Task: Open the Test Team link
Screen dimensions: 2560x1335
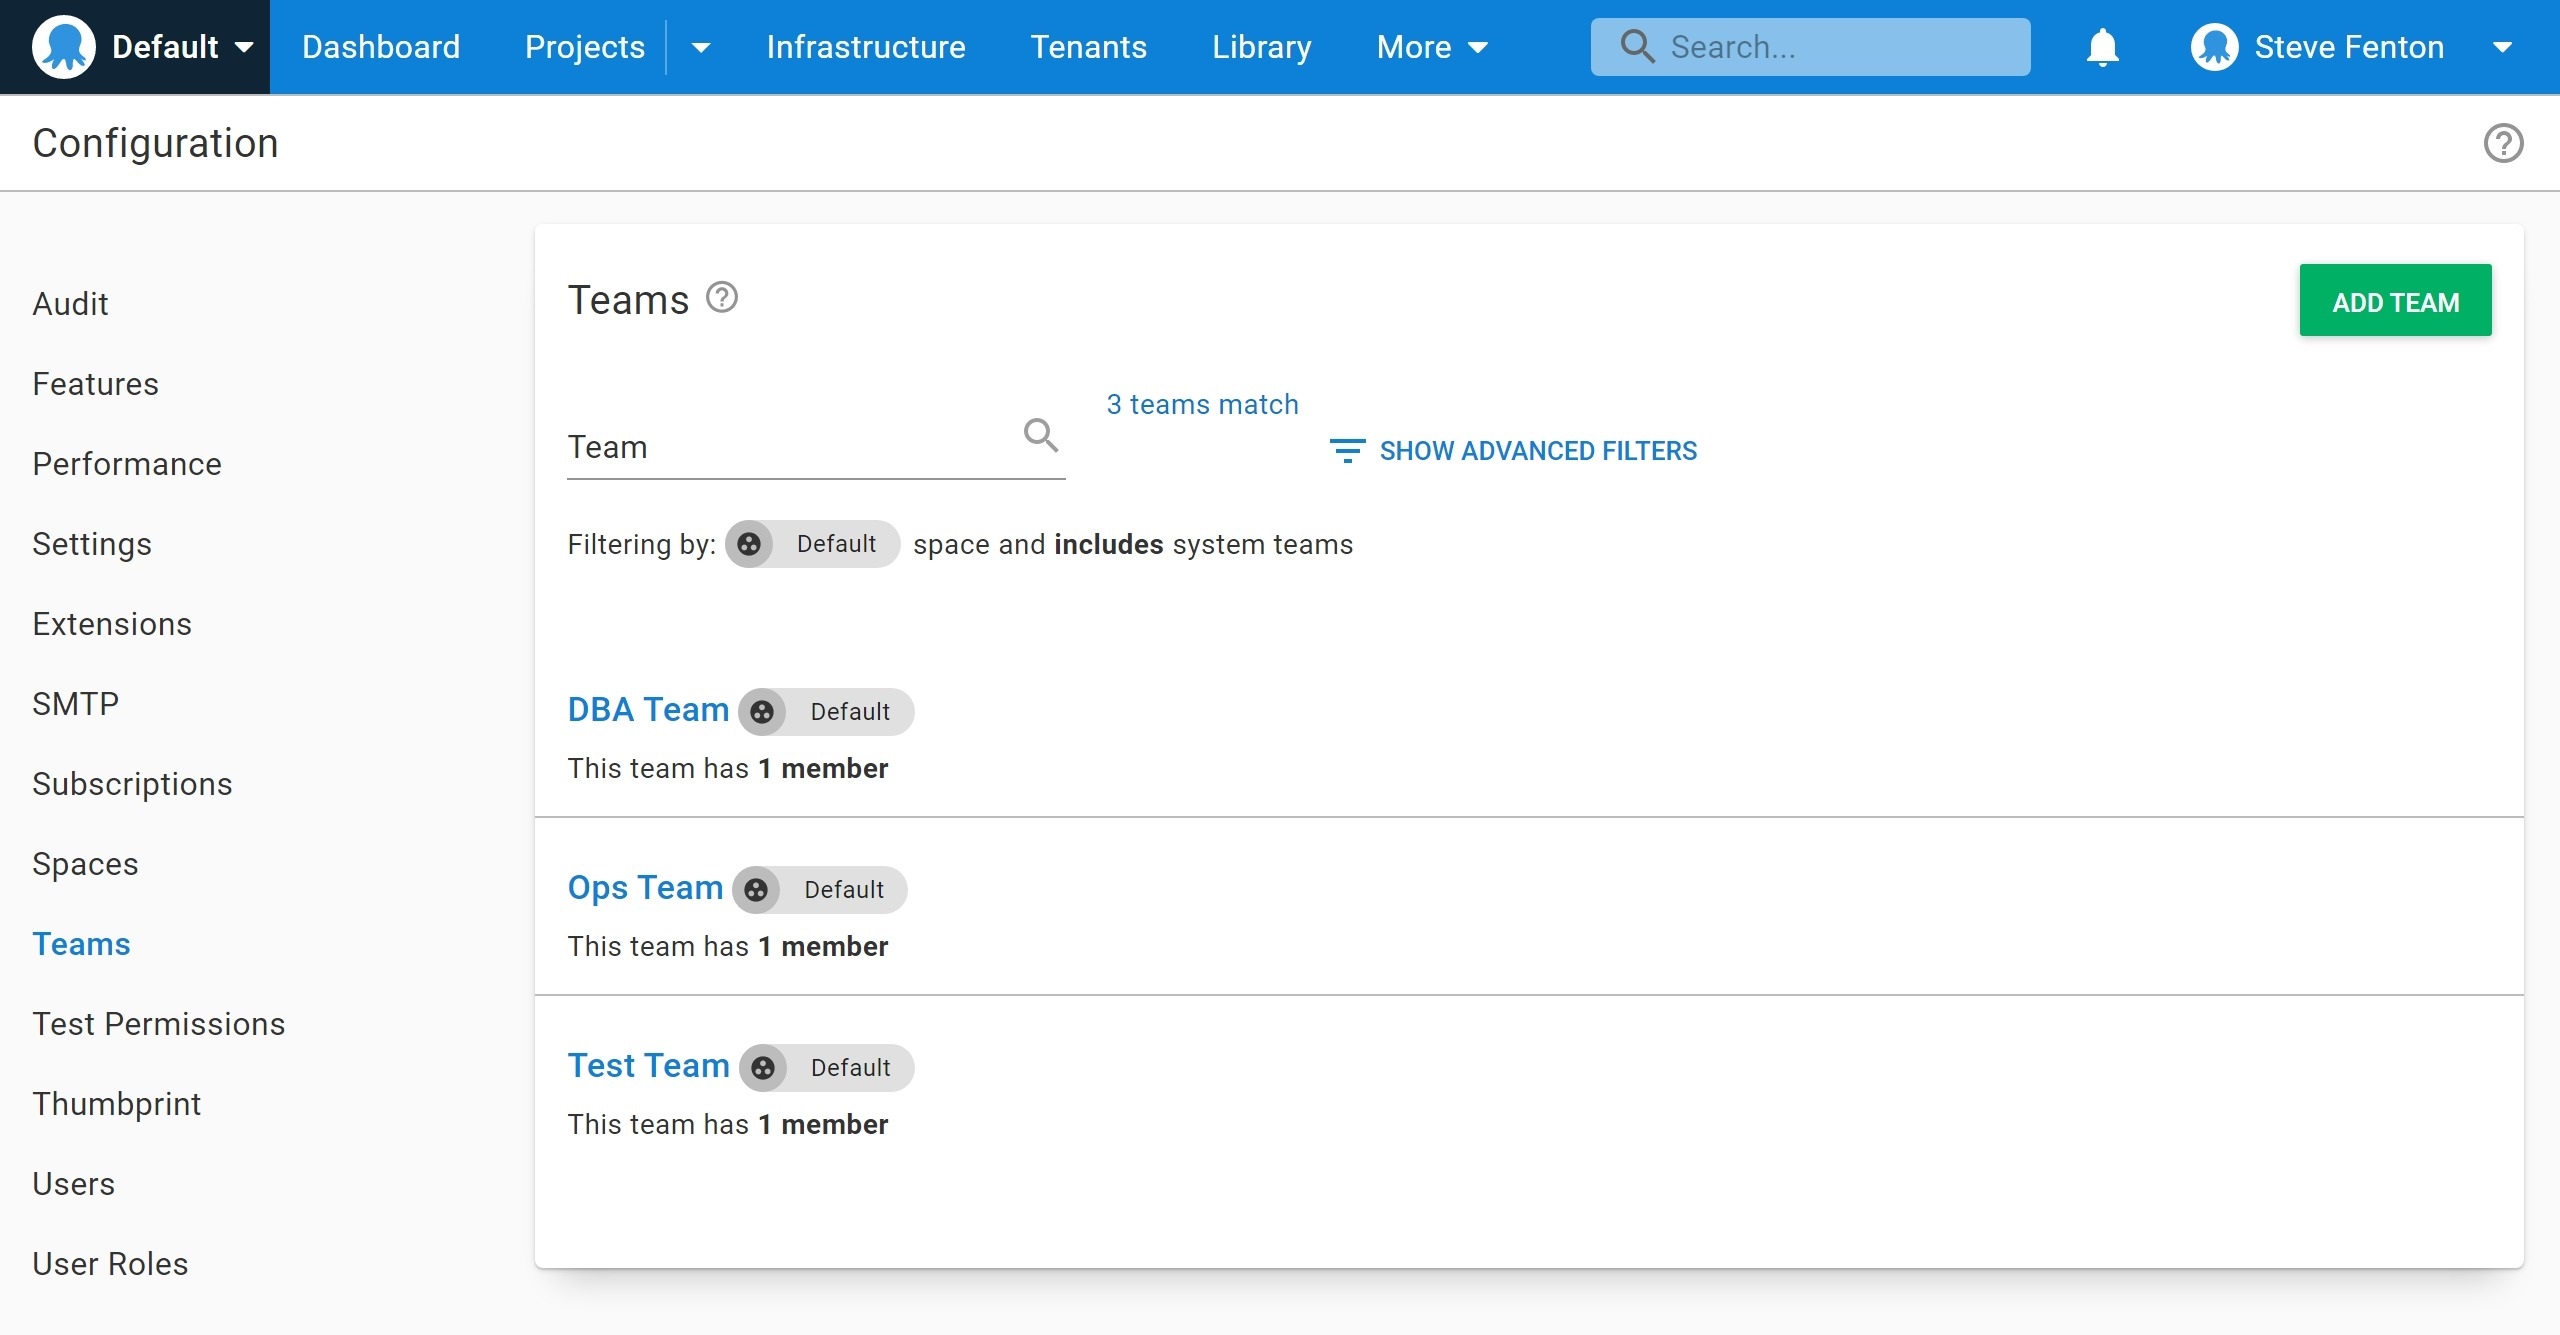Action: click(x=648, y=1066)
